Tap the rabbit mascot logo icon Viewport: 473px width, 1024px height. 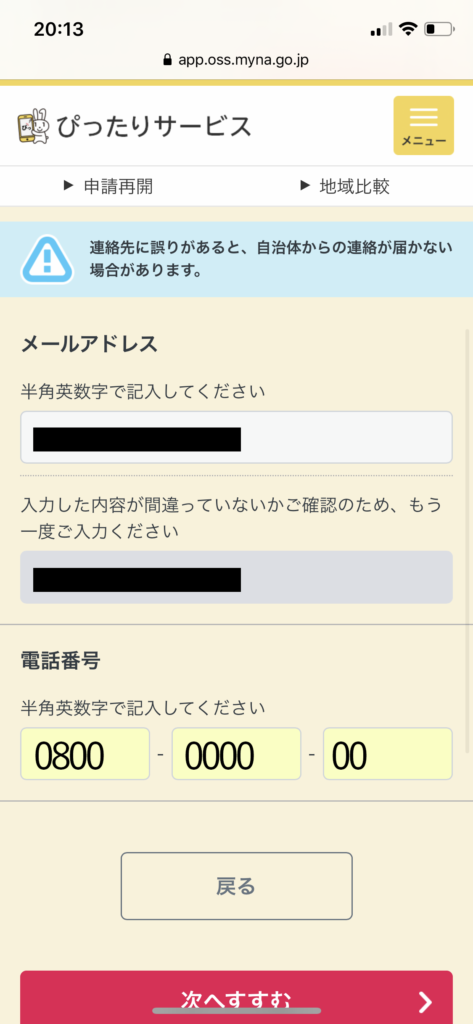pos(33,126)
